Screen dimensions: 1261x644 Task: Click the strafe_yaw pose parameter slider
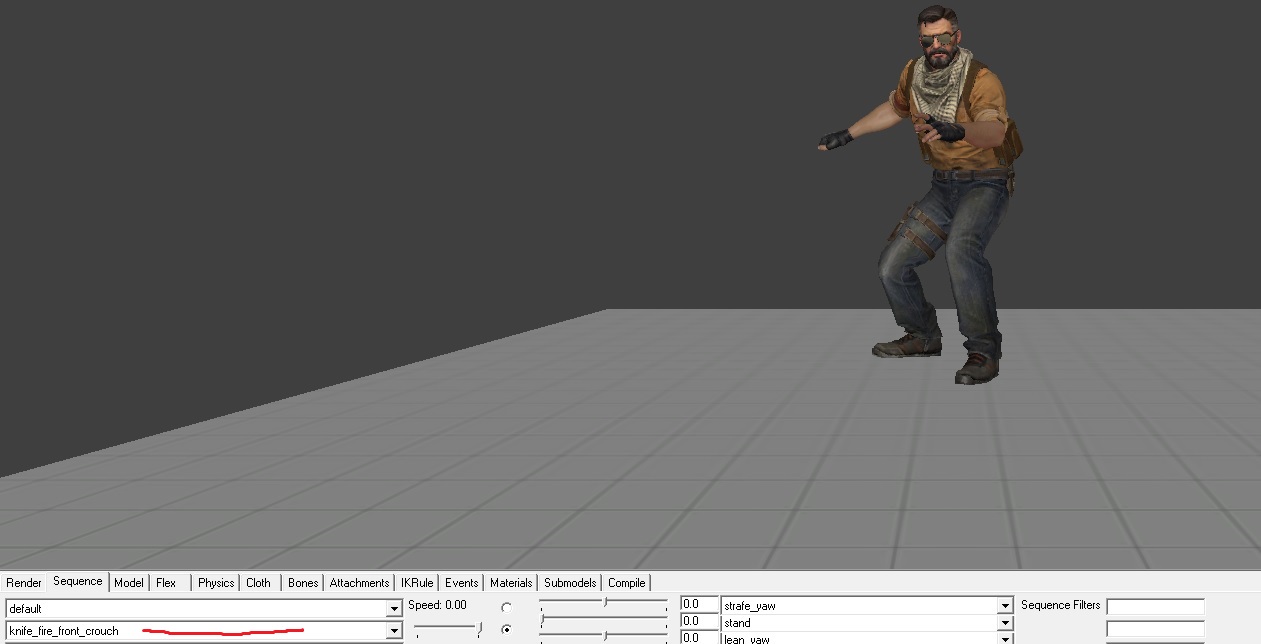point(603,604)
